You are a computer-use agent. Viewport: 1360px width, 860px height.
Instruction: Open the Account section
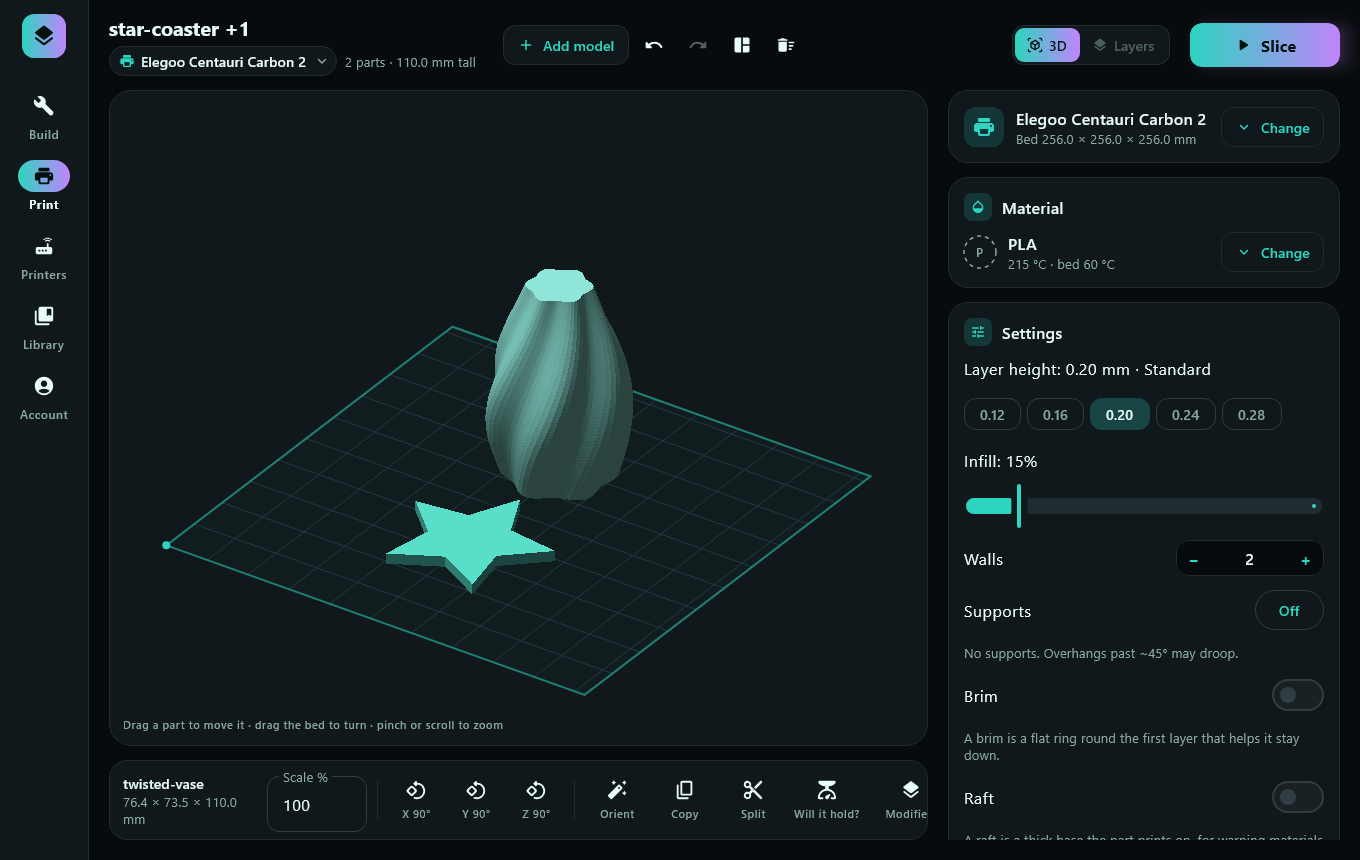pyautogui.click(x=44, y=397)
